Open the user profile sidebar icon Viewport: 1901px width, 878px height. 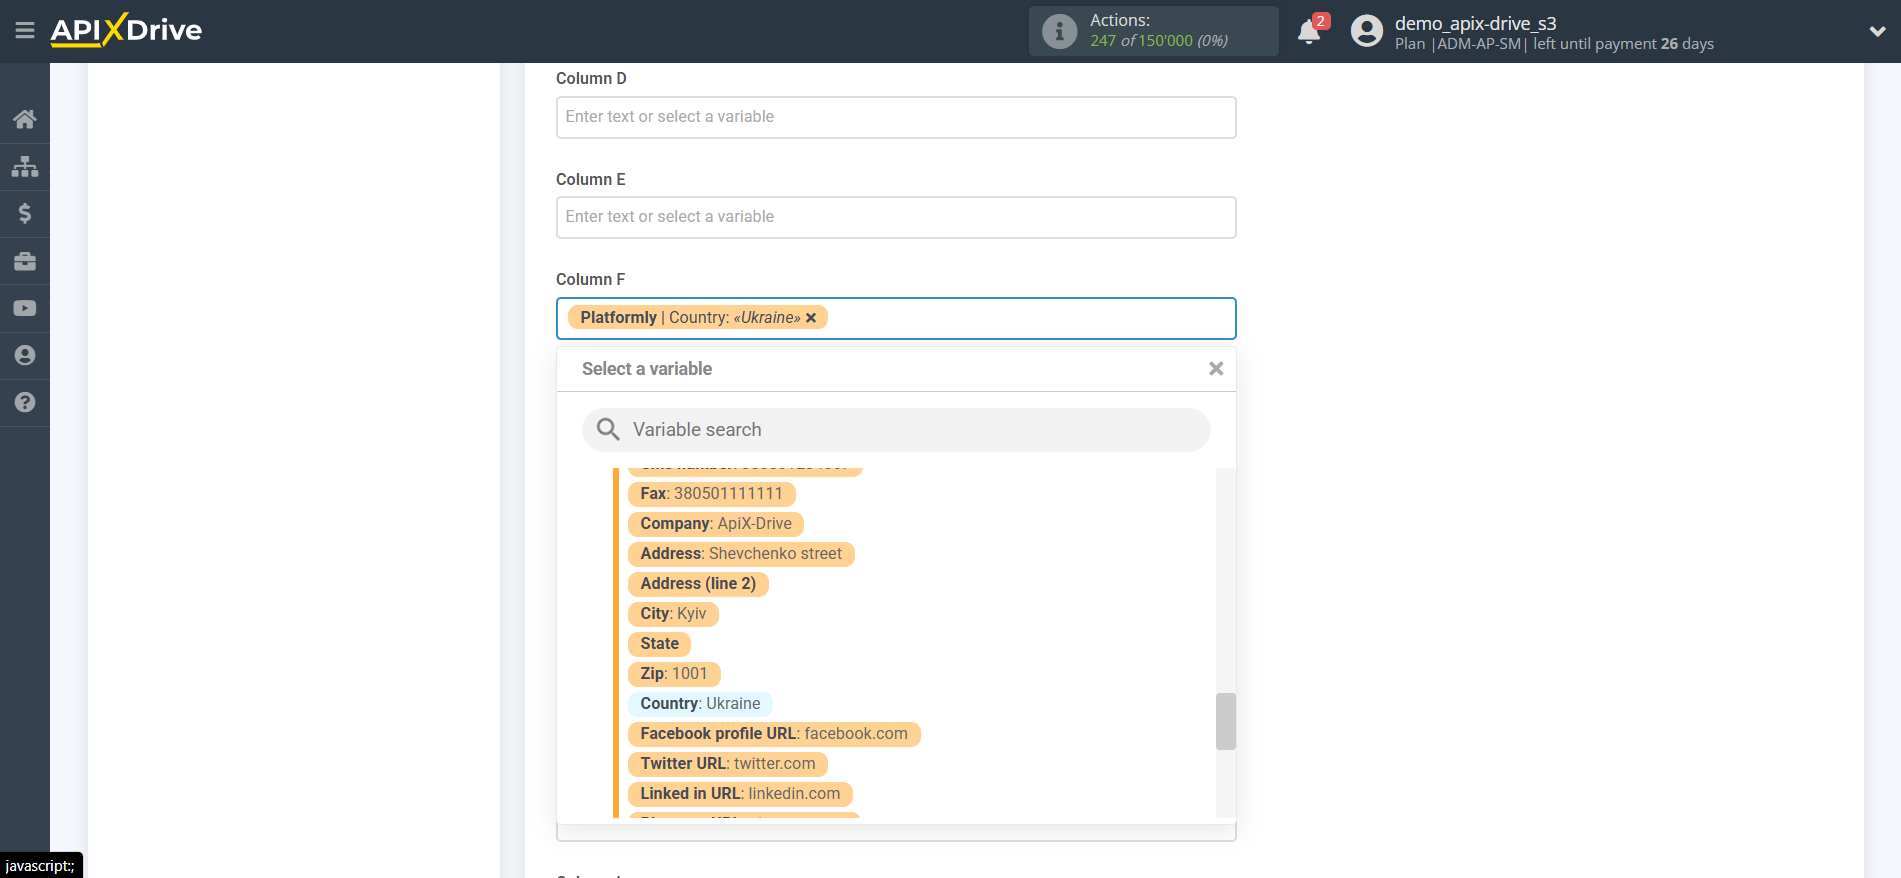click(25, 355)
